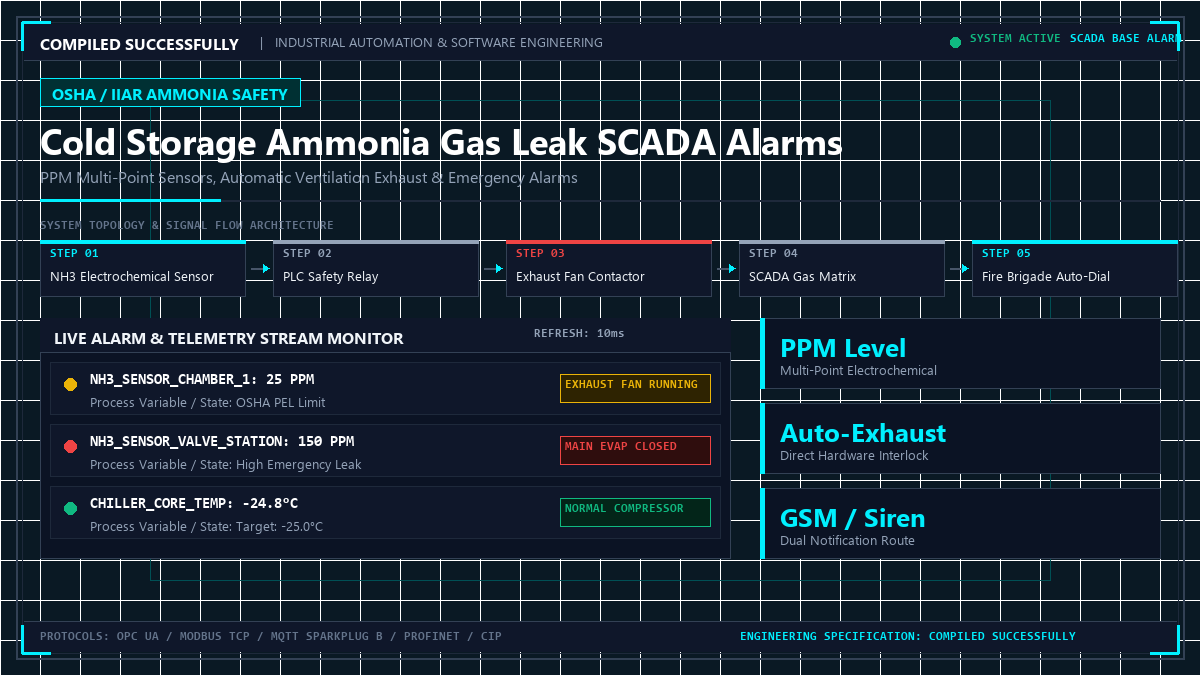Screen dimensions: 1200x675
Task: Open Step 04 SCADA Gas Matrix card
Action: coord(842,268)
